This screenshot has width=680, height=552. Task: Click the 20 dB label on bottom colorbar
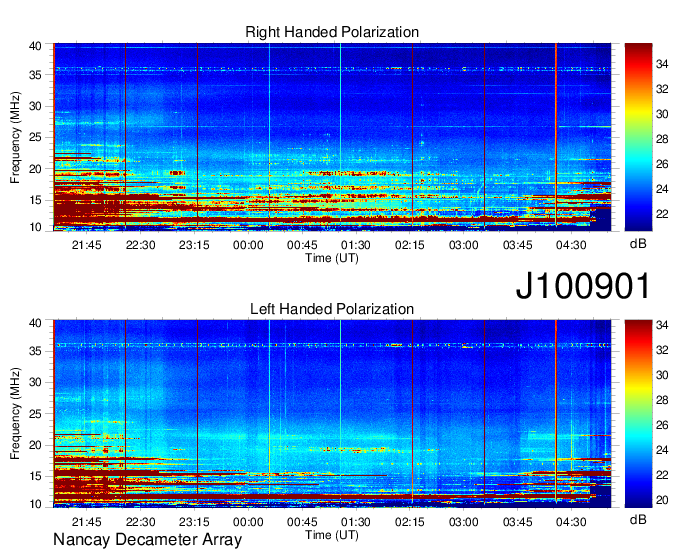click(x=662, y=500)
